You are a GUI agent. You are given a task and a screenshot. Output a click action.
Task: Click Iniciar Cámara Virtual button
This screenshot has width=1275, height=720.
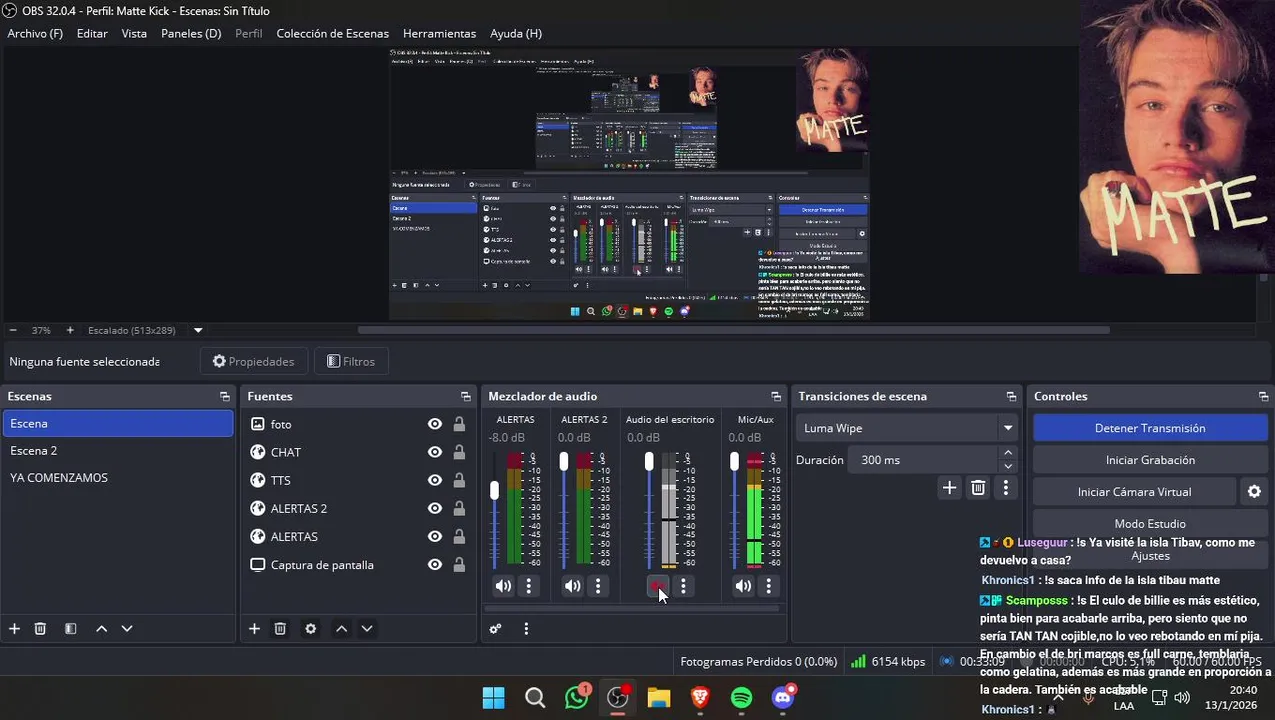coord(1134,492)
